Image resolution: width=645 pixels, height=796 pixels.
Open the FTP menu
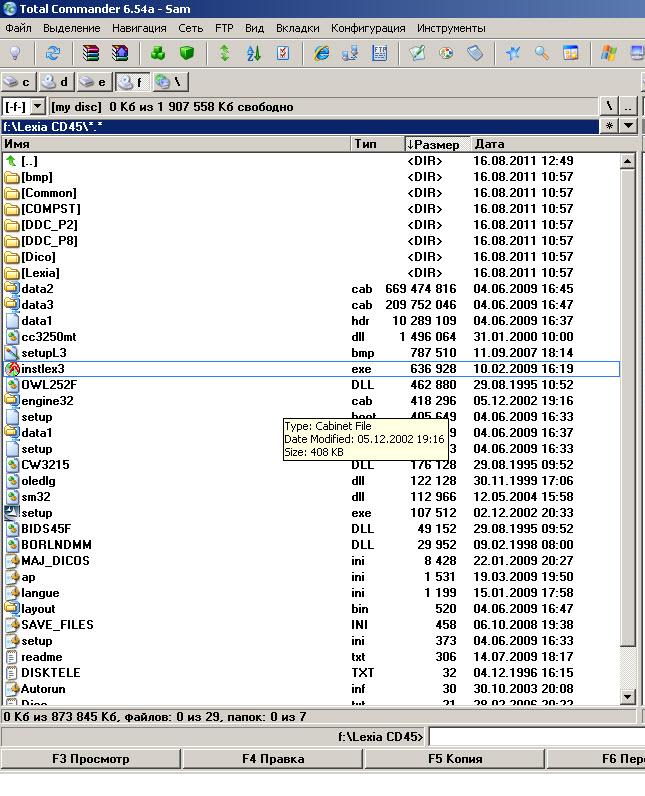pyautogui.click(x=224, y=28)
